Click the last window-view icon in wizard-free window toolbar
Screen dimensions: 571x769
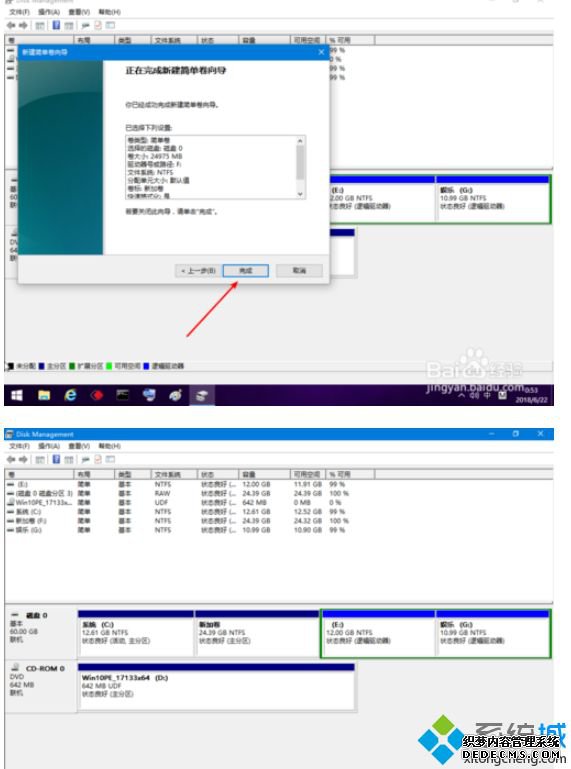[x=110, y=460]
